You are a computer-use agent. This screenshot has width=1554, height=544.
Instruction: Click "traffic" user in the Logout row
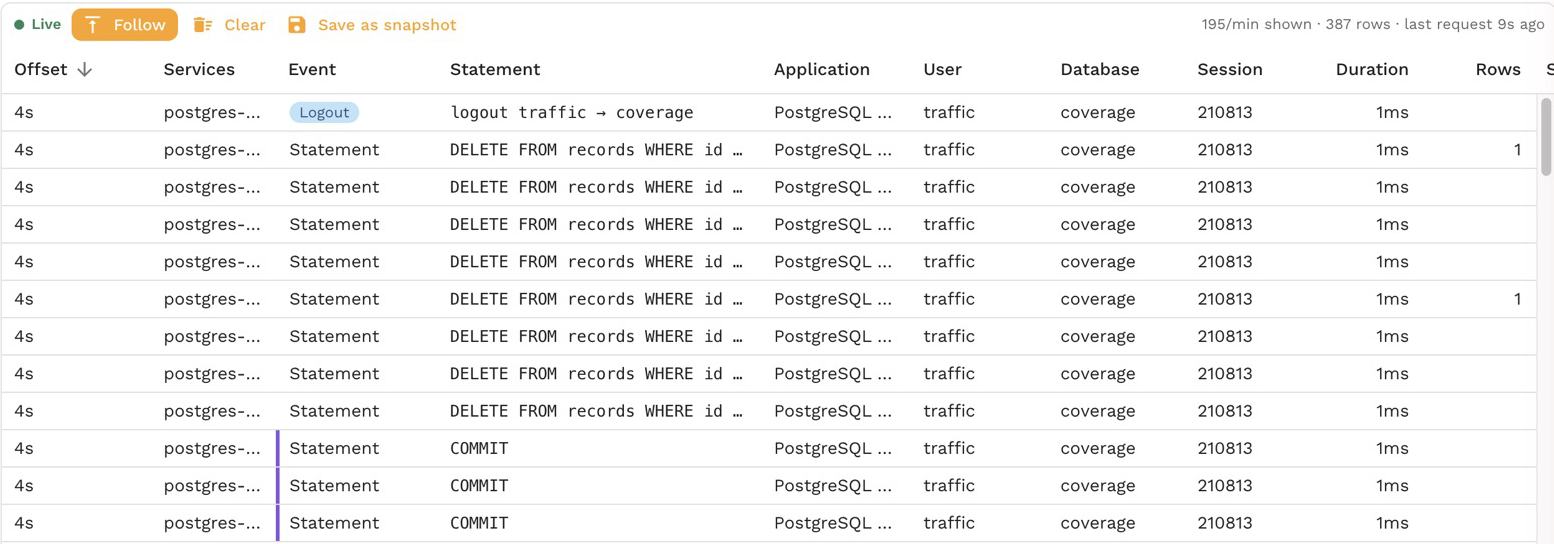point(949,112)
